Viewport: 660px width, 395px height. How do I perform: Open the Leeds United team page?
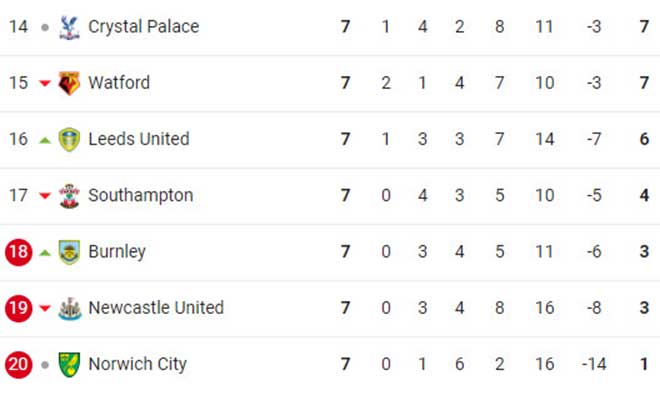coord(139,139)
